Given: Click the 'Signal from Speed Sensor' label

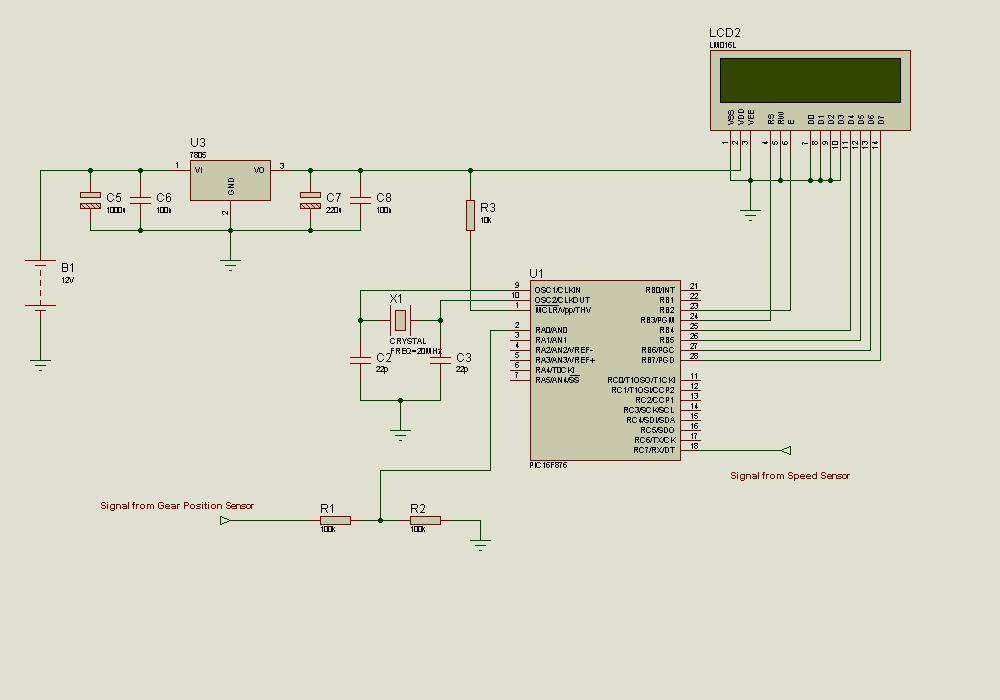Looking at the screenshot, I should [790, 476].
